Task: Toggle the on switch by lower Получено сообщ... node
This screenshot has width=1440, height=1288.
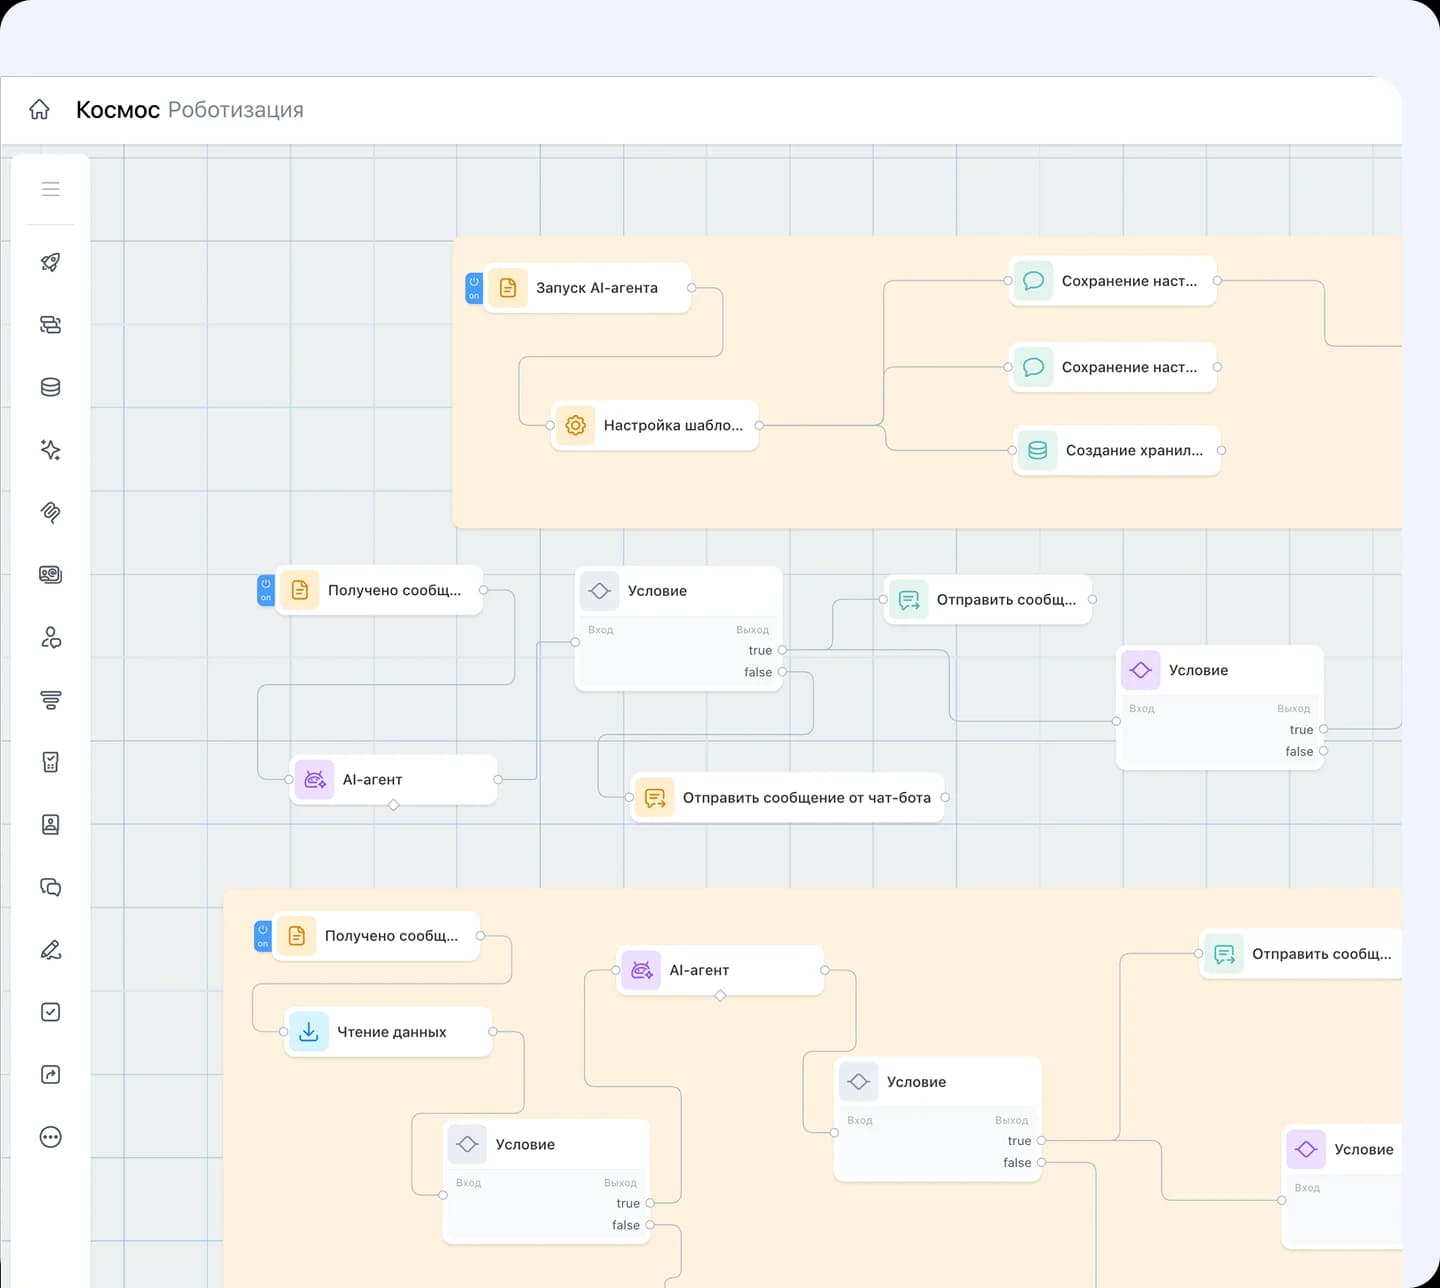Action: (263, 936)
